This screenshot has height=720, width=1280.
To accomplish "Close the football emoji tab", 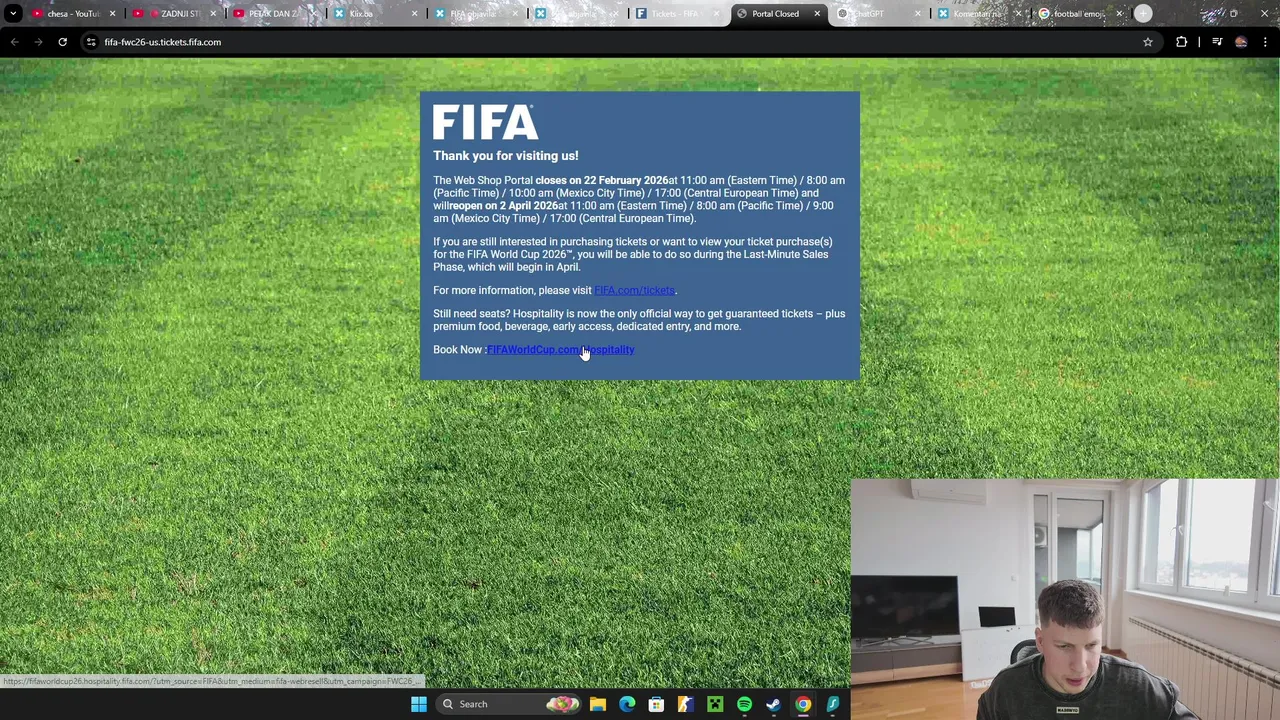I will coord(1119,14).
